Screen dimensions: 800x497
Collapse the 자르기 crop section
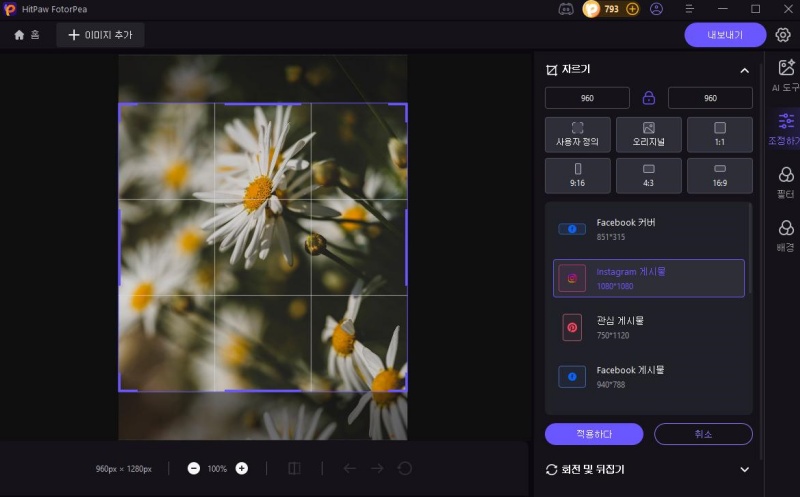point(744,70)
